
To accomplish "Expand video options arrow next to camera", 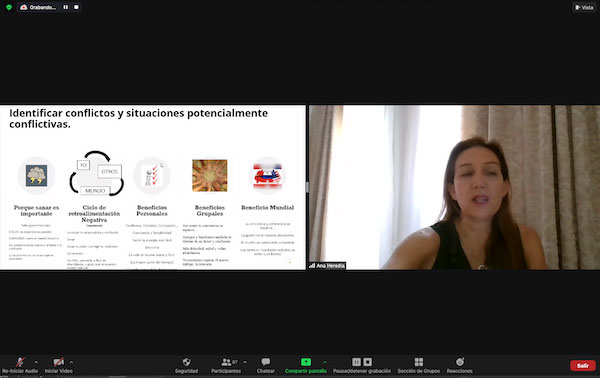I will click(x=71, y=362).
